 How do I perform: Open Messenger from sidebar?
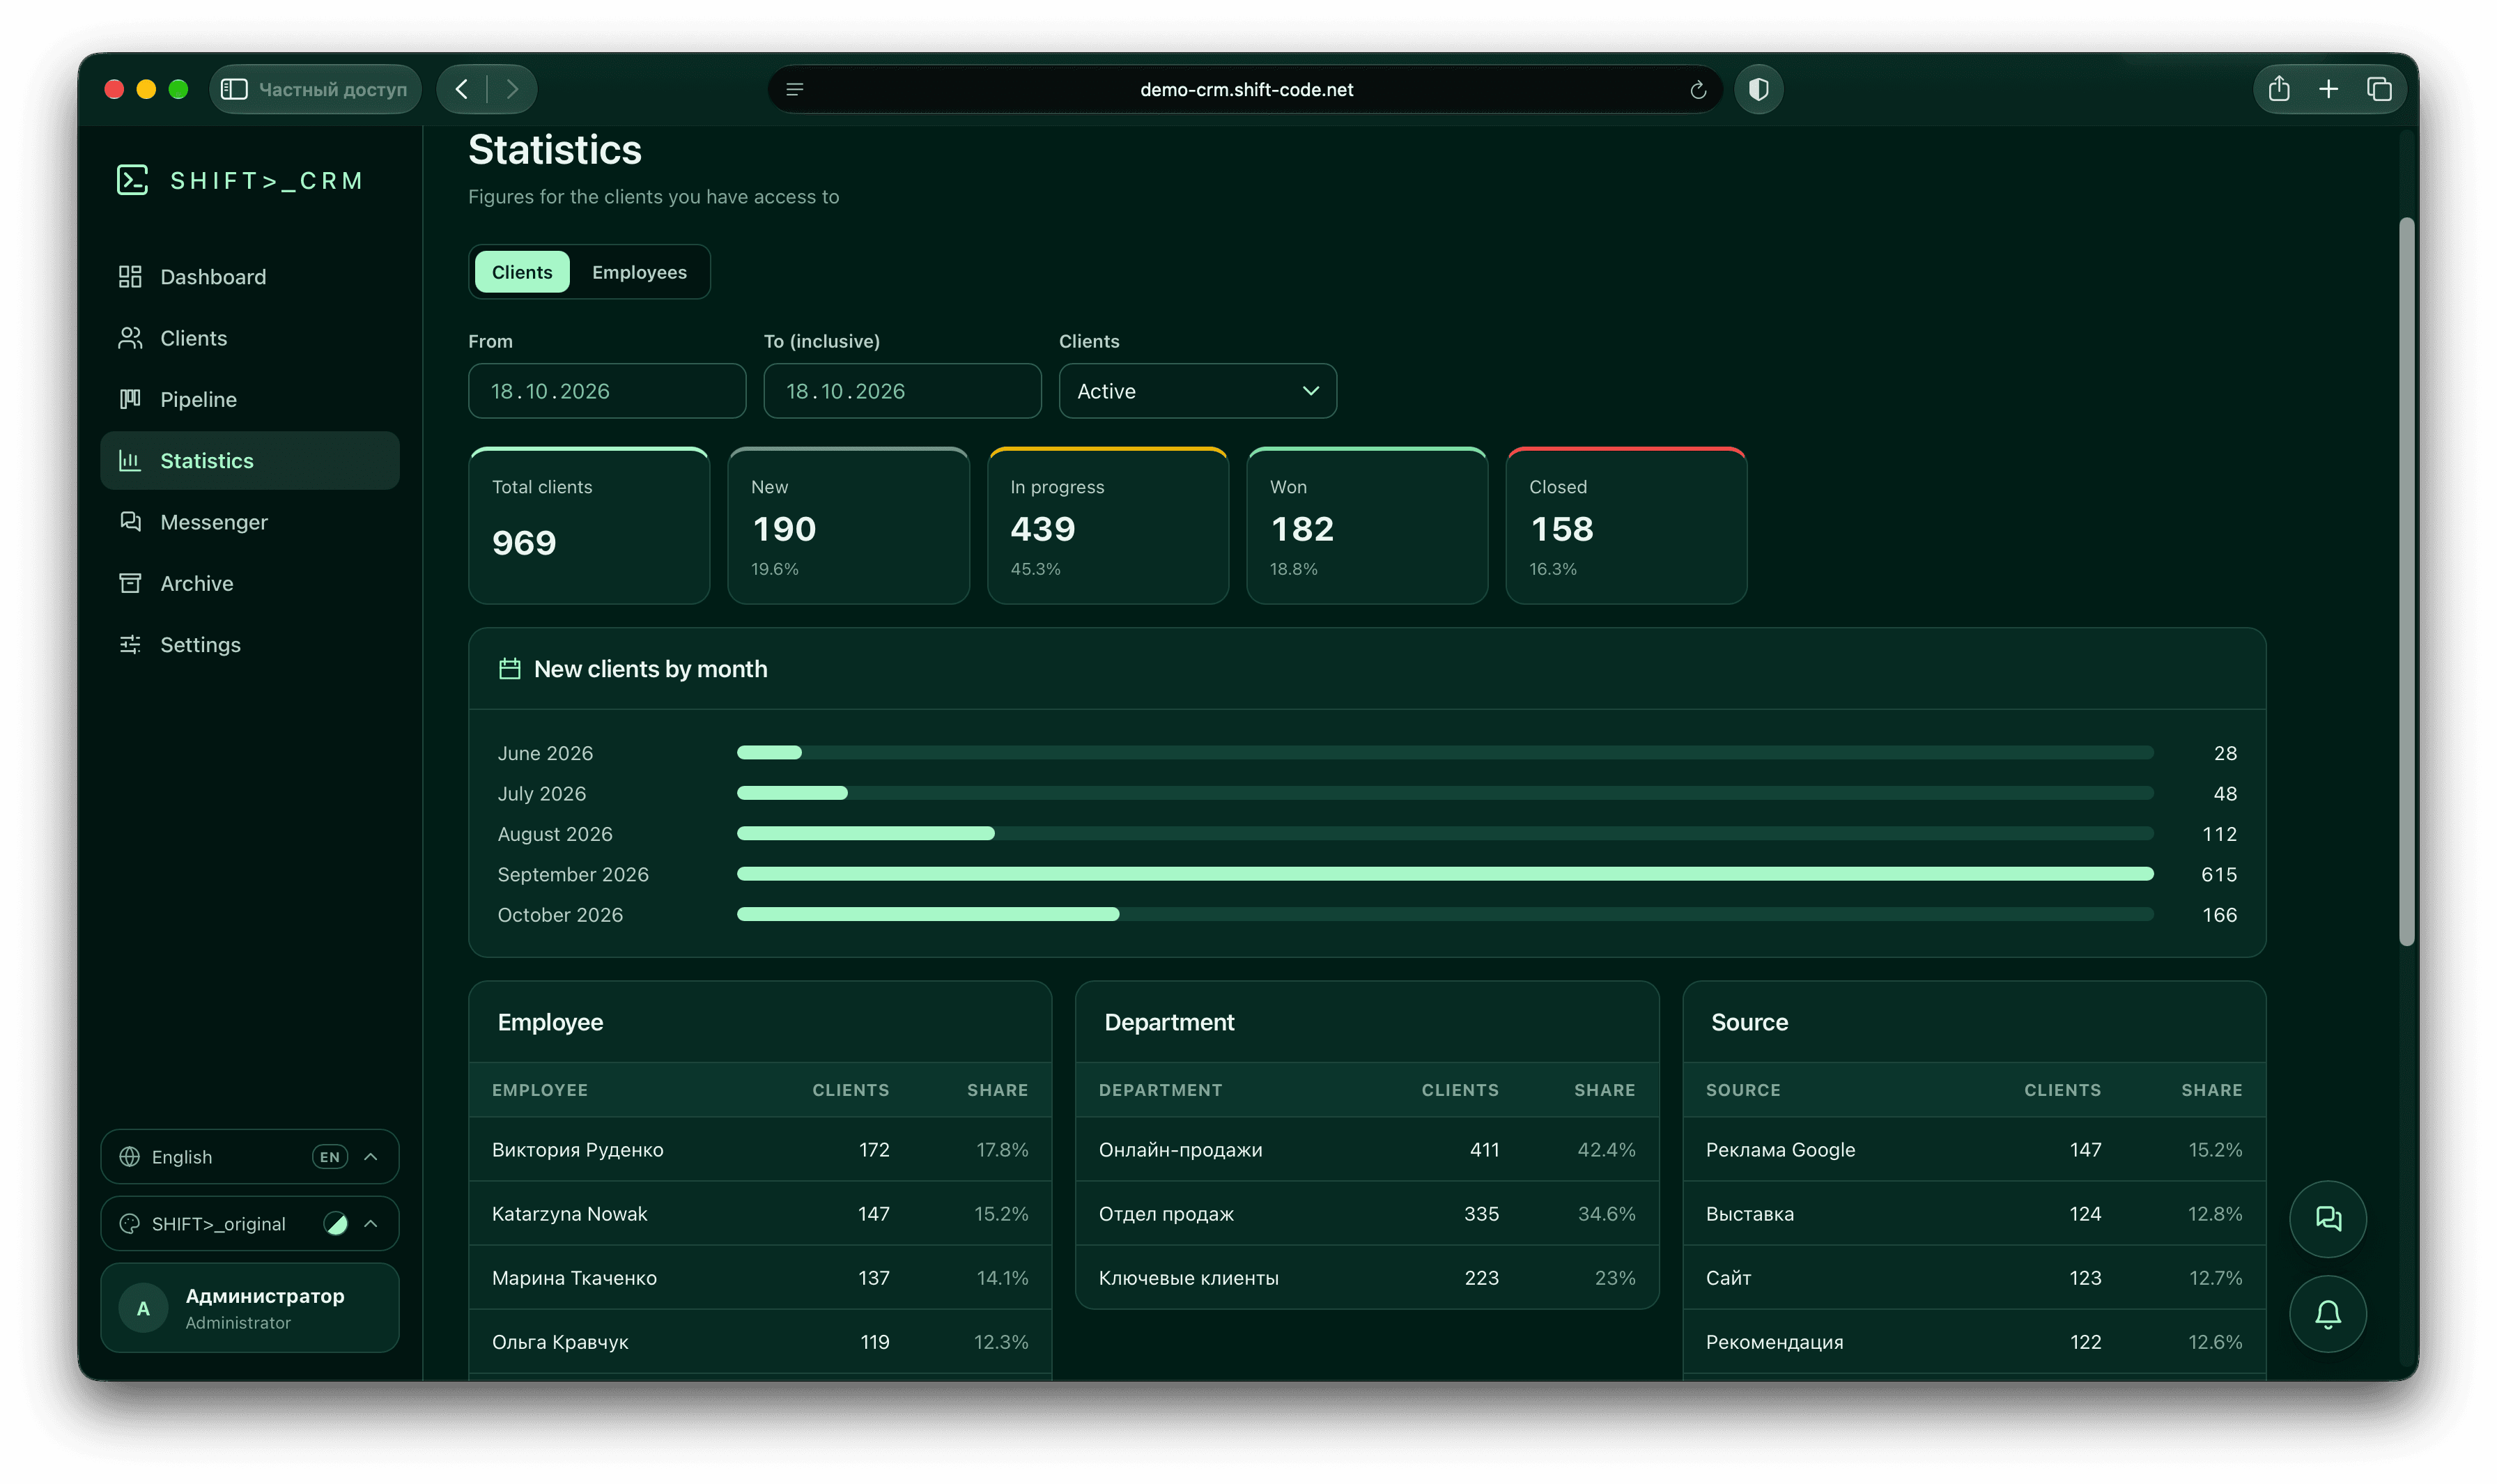click(249, 522)
